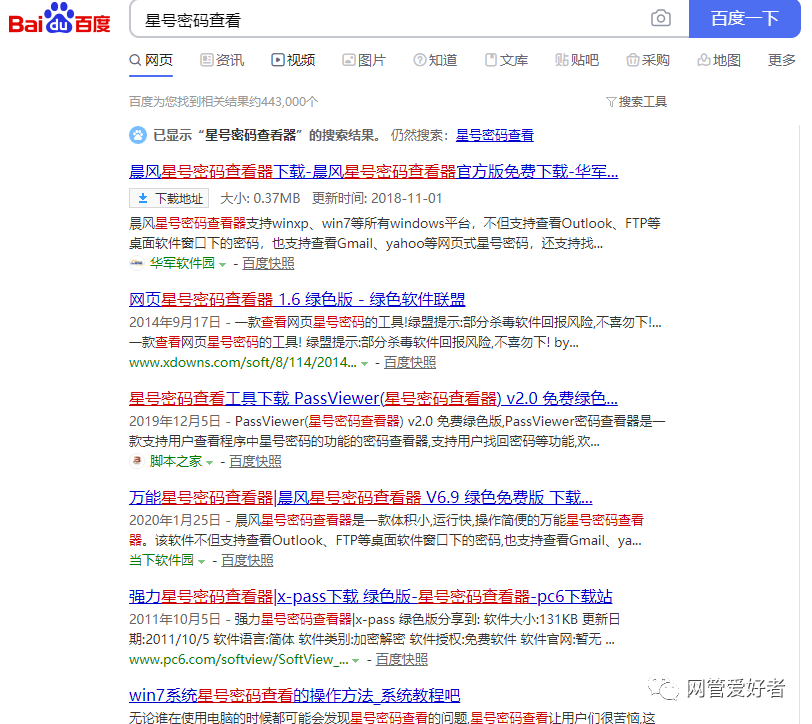Expand dropdown arrow next to 华军软件园

pos(223,265)
